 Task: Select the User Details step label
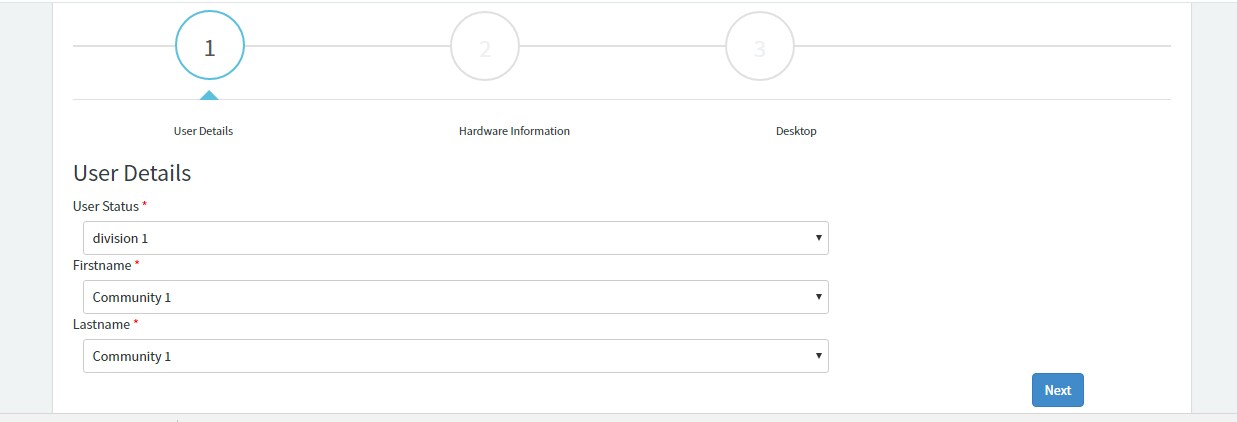point(204,131)
